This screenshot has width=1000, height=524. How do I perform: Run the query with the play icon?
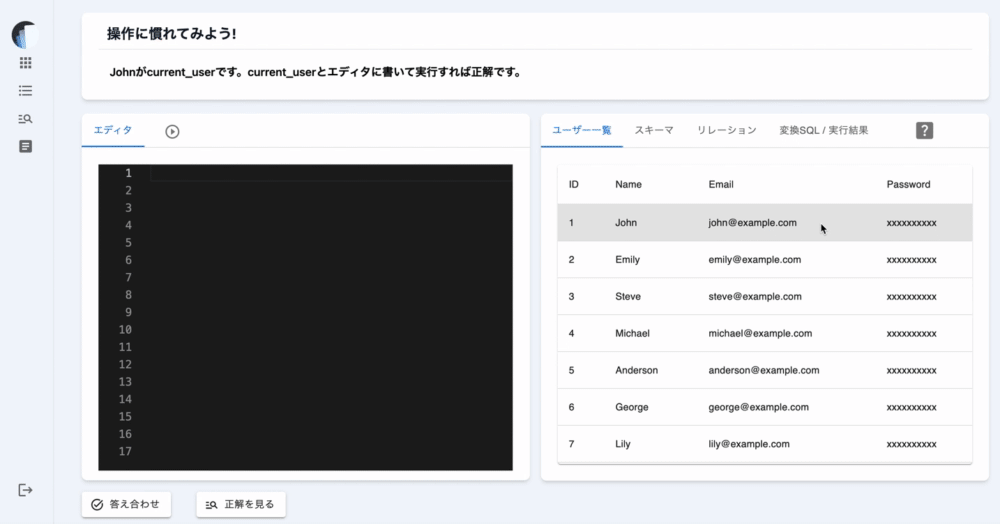172,131
